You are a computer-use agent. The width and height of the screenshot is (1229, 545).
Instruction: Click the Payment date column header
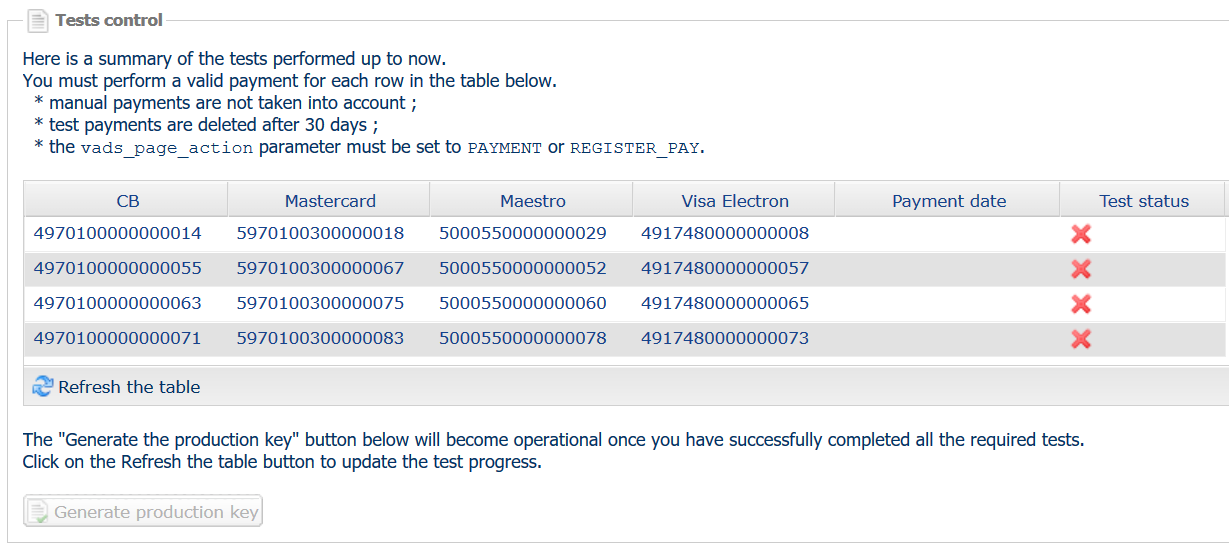tap(949, 201)
